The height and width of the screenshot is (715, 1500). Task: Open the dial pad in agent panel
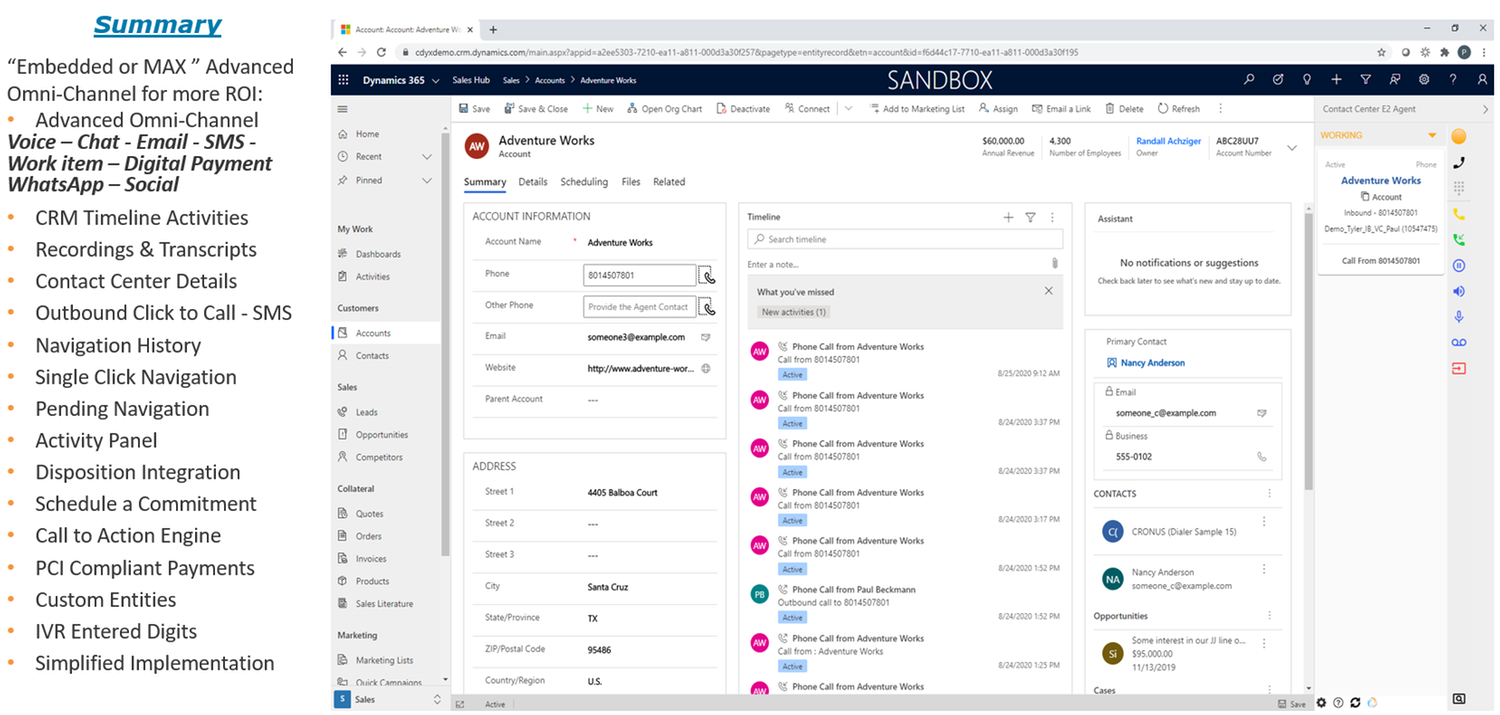[x=1459, y=187]
